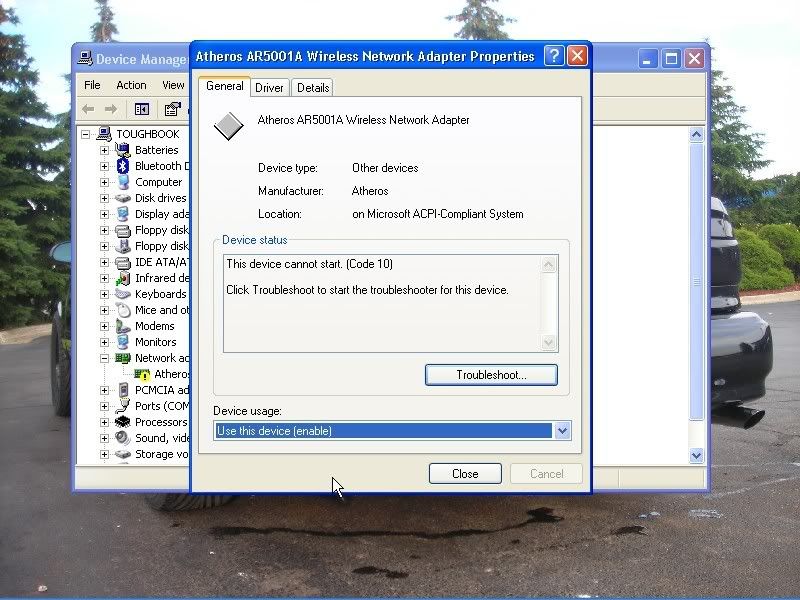Viewport: 800px width, 600px height.
Task: Click the IDE ATA/ATAPI controllers icon
Action: [122, 262]
